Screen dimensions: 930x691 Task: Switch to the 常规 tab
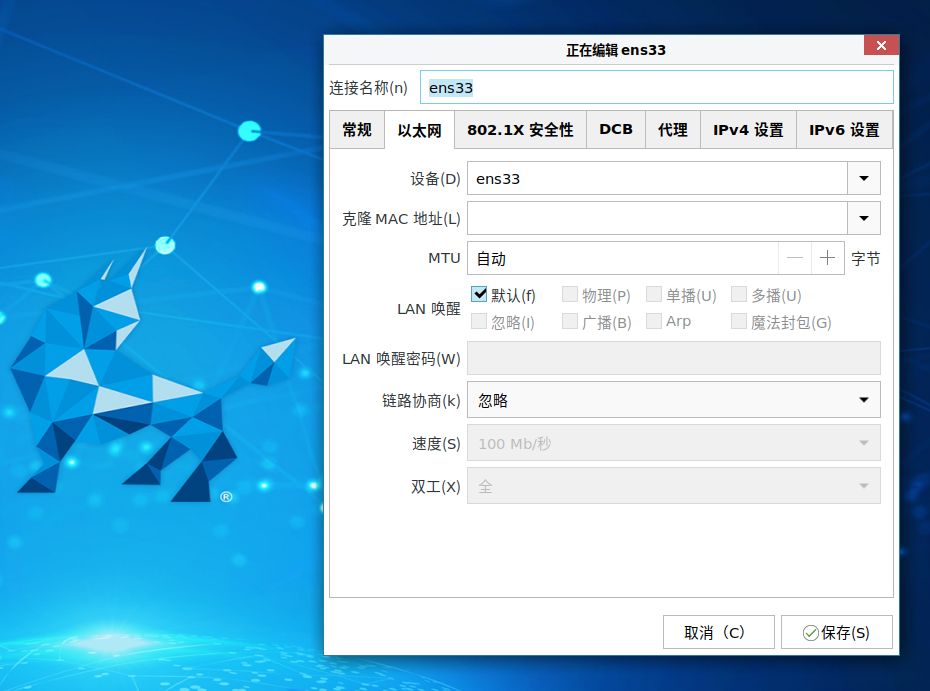(x=357, y=130)
